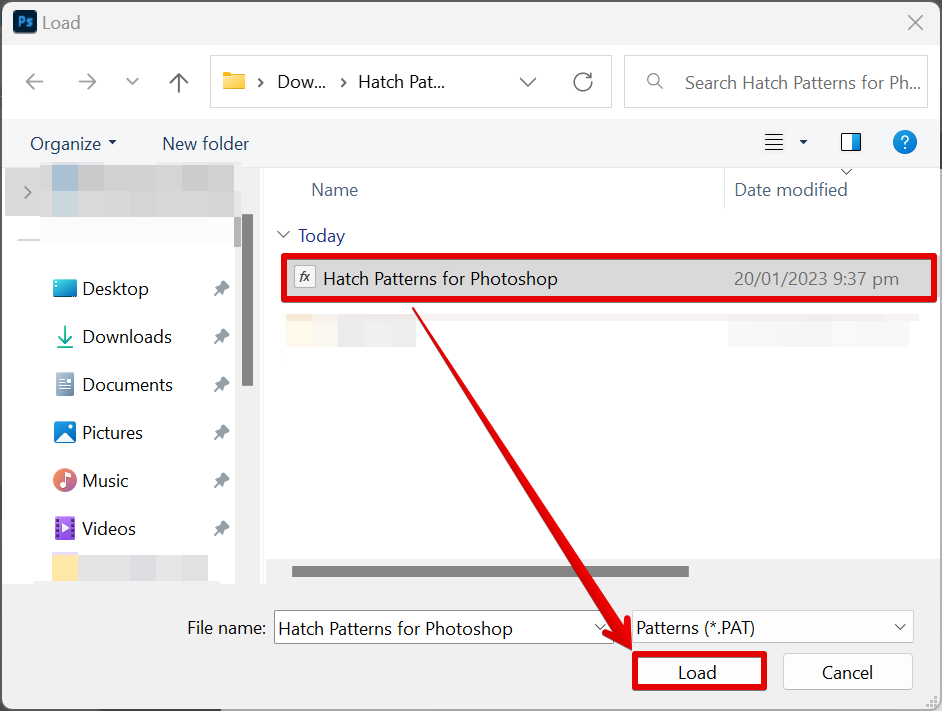The image size is (942, 711).
Task: Click New folder in the toolbar
Action: click(x=205, y=144)
